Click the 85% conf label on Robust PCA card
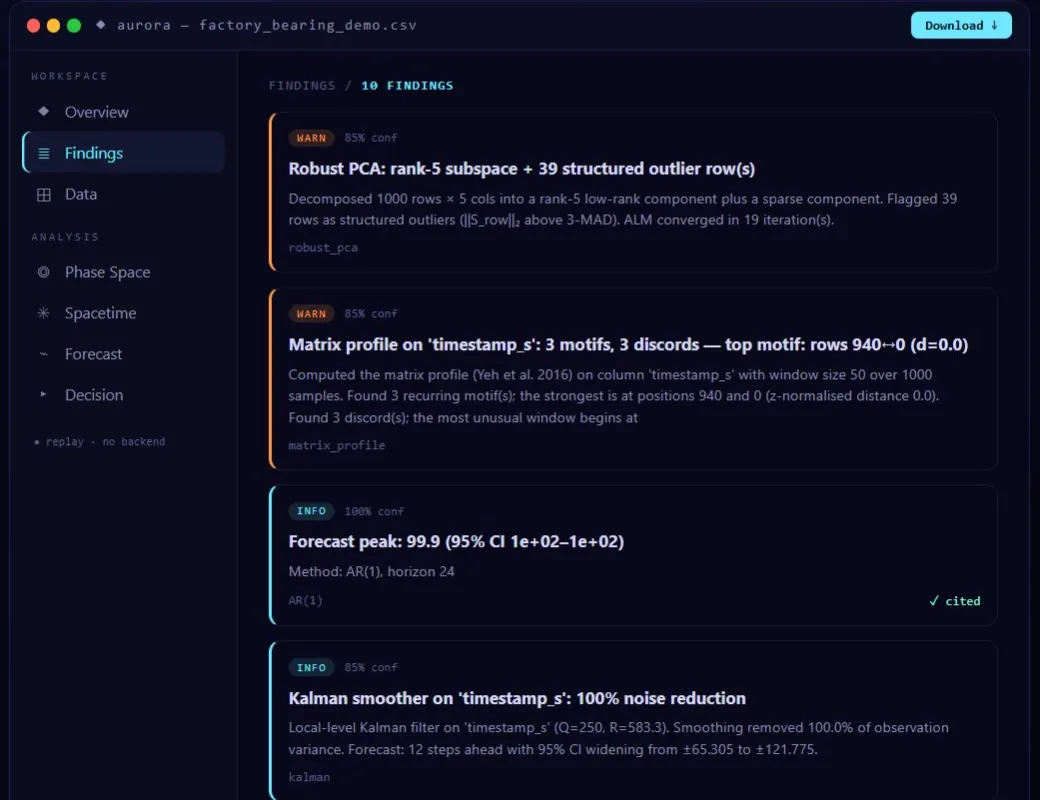Image resolution: width=1040 pixels, height=800 pixels. (371, 138)
